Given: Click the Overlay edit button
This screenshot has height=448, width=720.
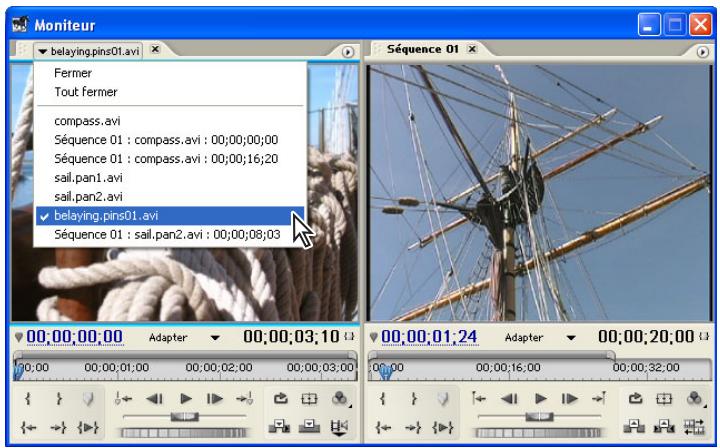Looking at the screenshot, I should pyautogui.click(x=309, y=427).
